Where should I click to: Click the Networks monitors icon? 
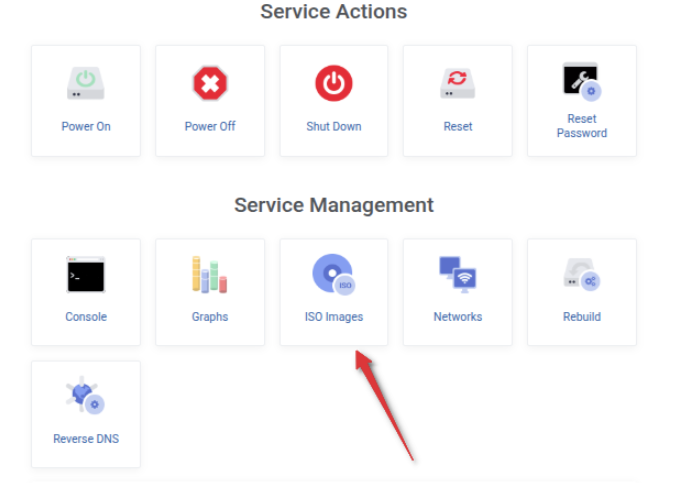[x=458, y=275]
